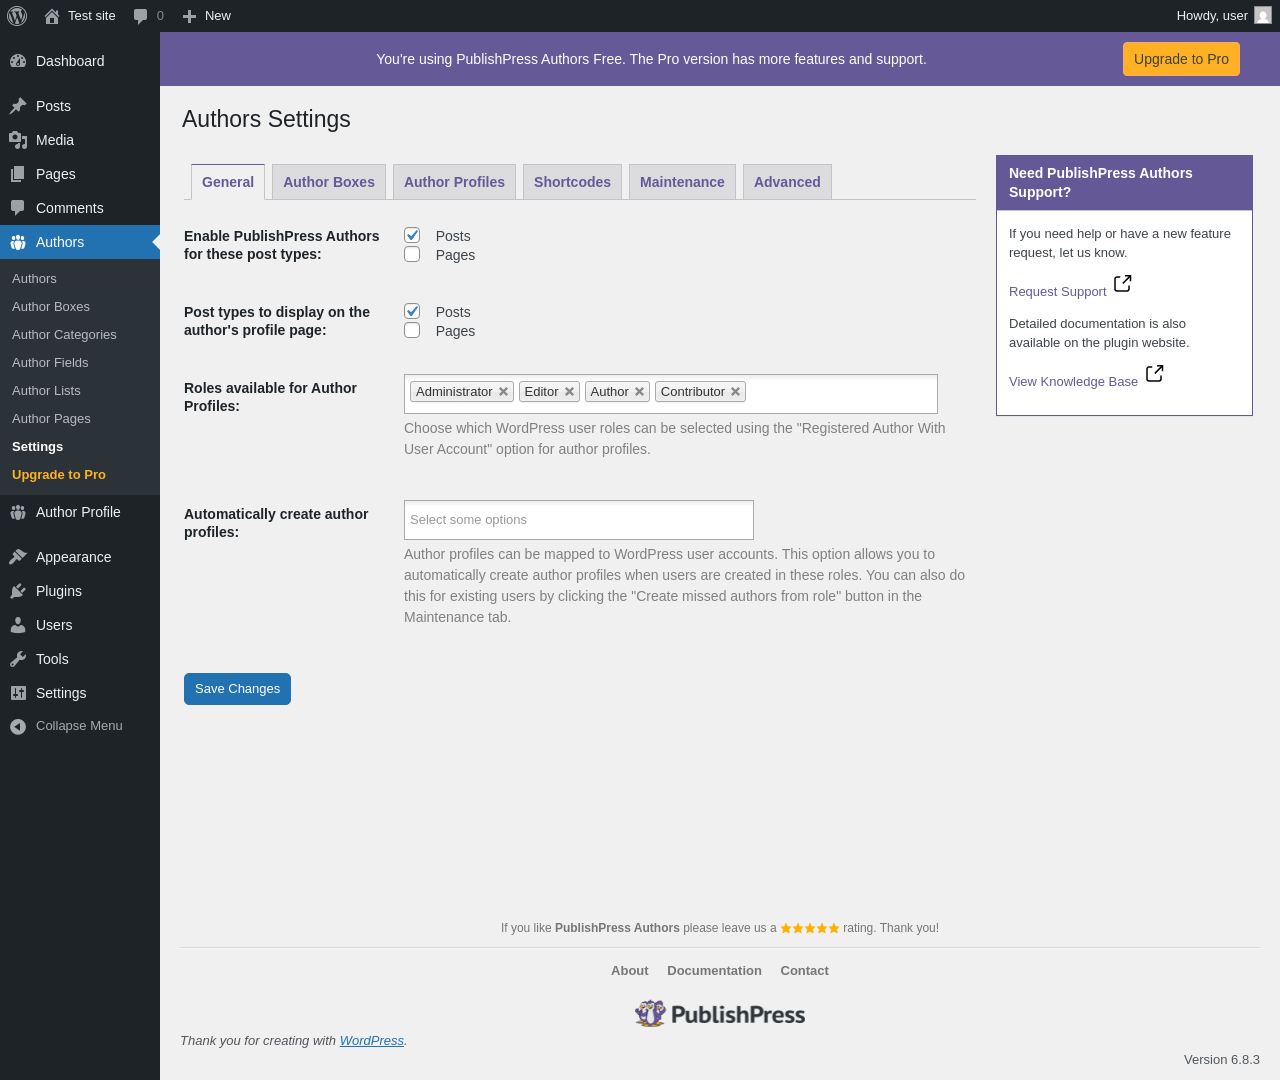The height and width of the screenshot is (1080, 1280).
Task: Click the Comments speech bubble icon in sidebar
Action: tap(18, 208)
